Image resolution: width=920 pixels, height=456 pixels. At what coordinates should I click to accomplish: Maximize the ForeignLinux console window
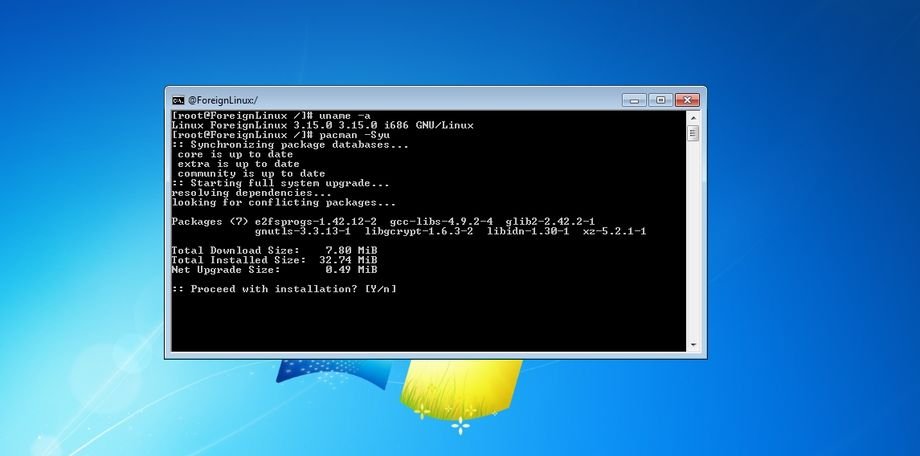tap(660, 100)
